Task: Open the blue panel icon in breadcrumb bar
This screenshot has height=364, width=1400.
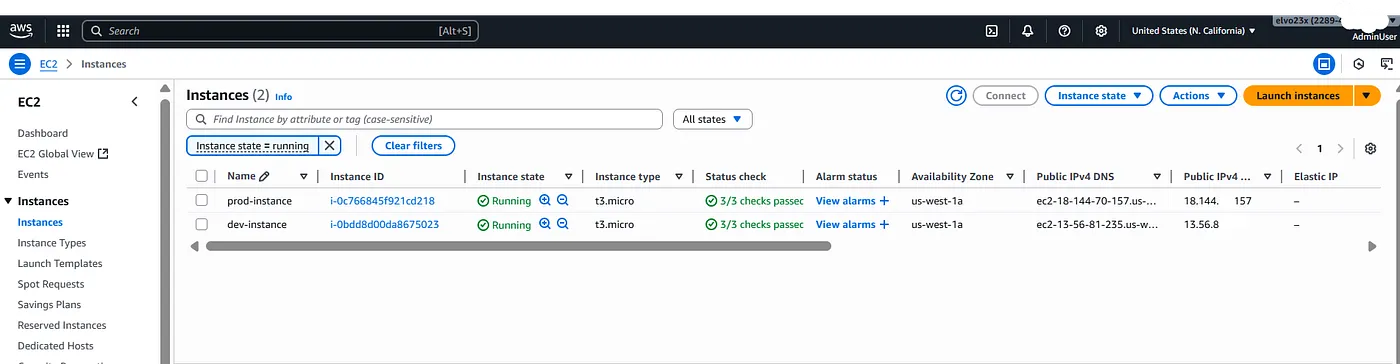Action: tap(1324, 64)
